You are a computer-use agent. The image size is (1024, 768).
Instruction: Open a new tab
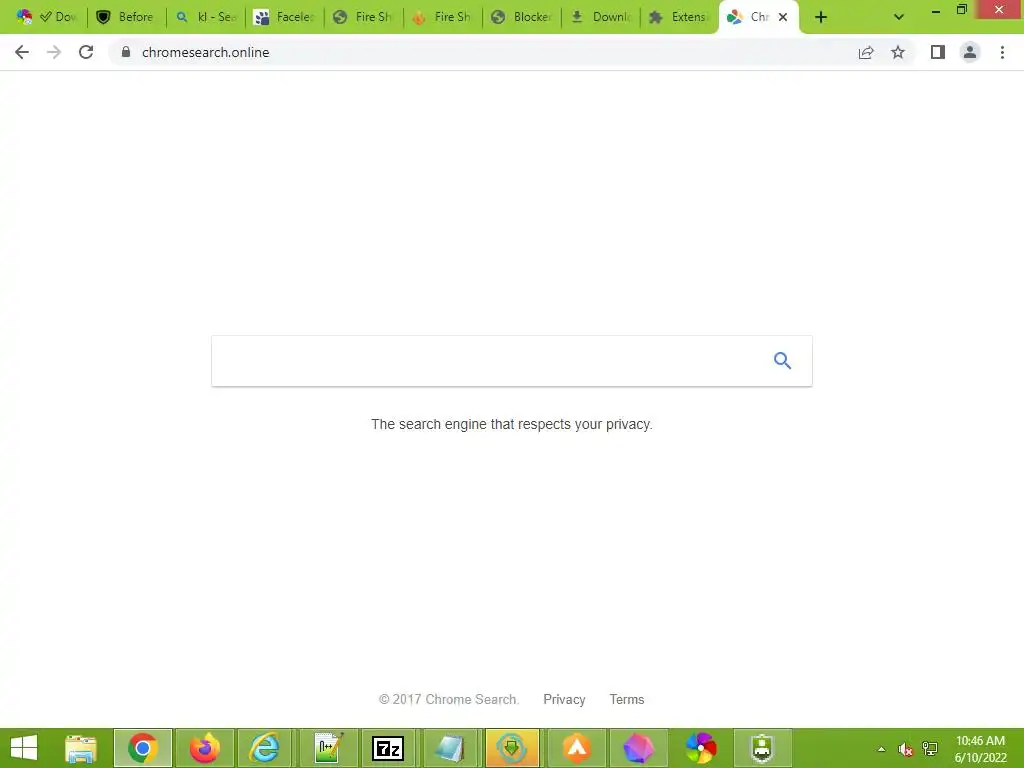point(821,18)
